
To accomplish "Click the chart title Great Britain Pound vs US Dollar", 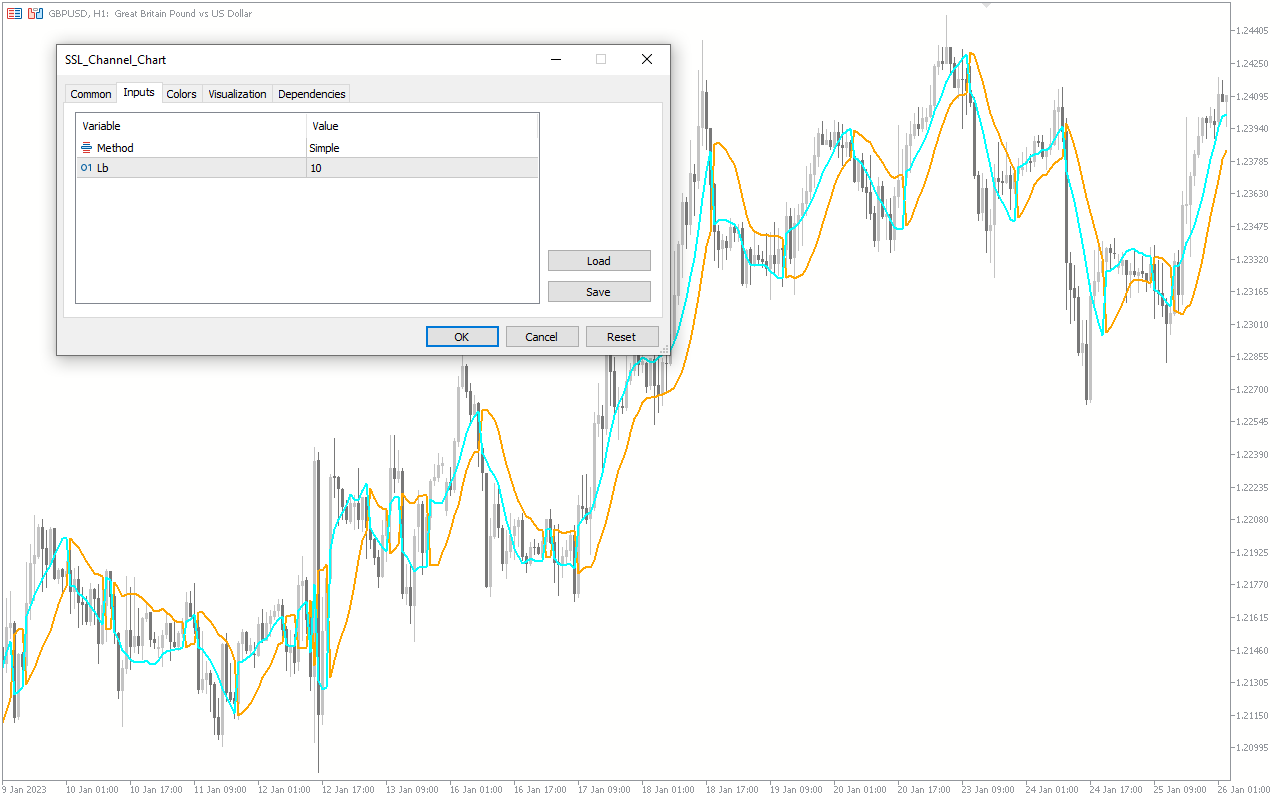I will tap(183, 14).
